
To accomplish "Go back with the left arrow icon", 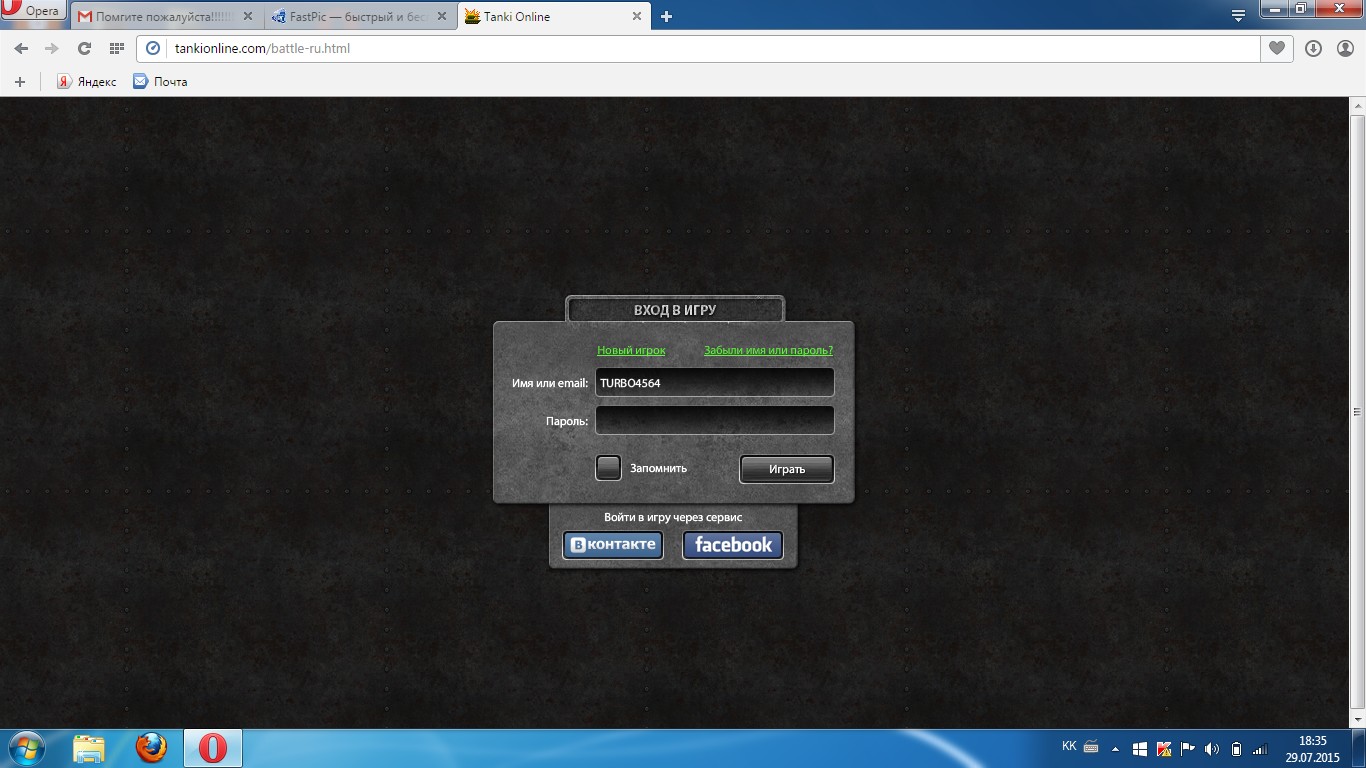I will [x=21, y=48].
